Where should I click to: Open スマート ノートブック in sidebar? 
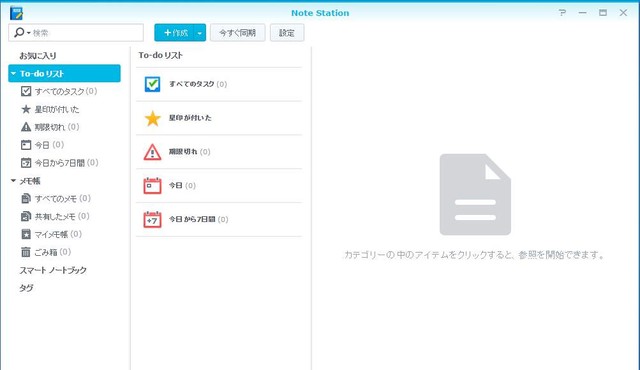pos(53,270)
